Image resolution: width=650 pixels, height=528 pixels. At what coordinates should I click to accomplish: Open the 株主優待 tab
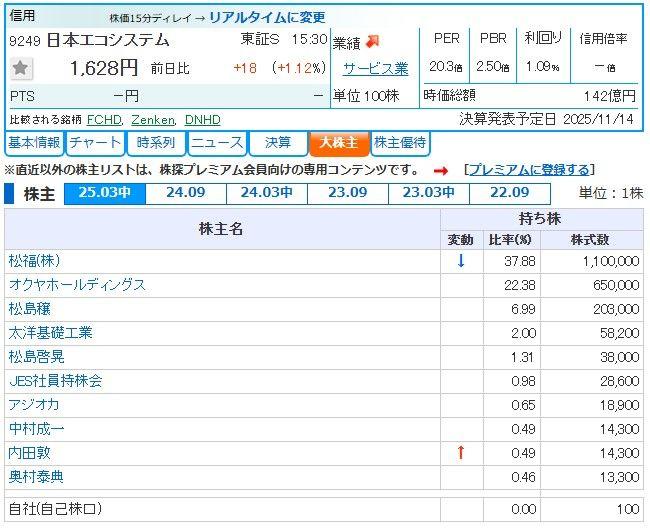[400, 143]
